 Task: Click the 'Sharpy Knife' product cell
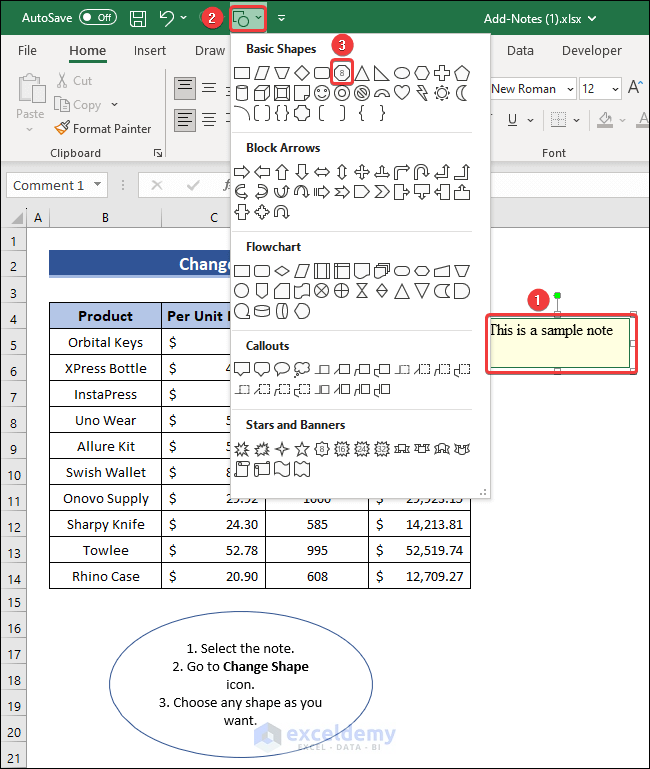pyautogui.click(x=105, y=524)
